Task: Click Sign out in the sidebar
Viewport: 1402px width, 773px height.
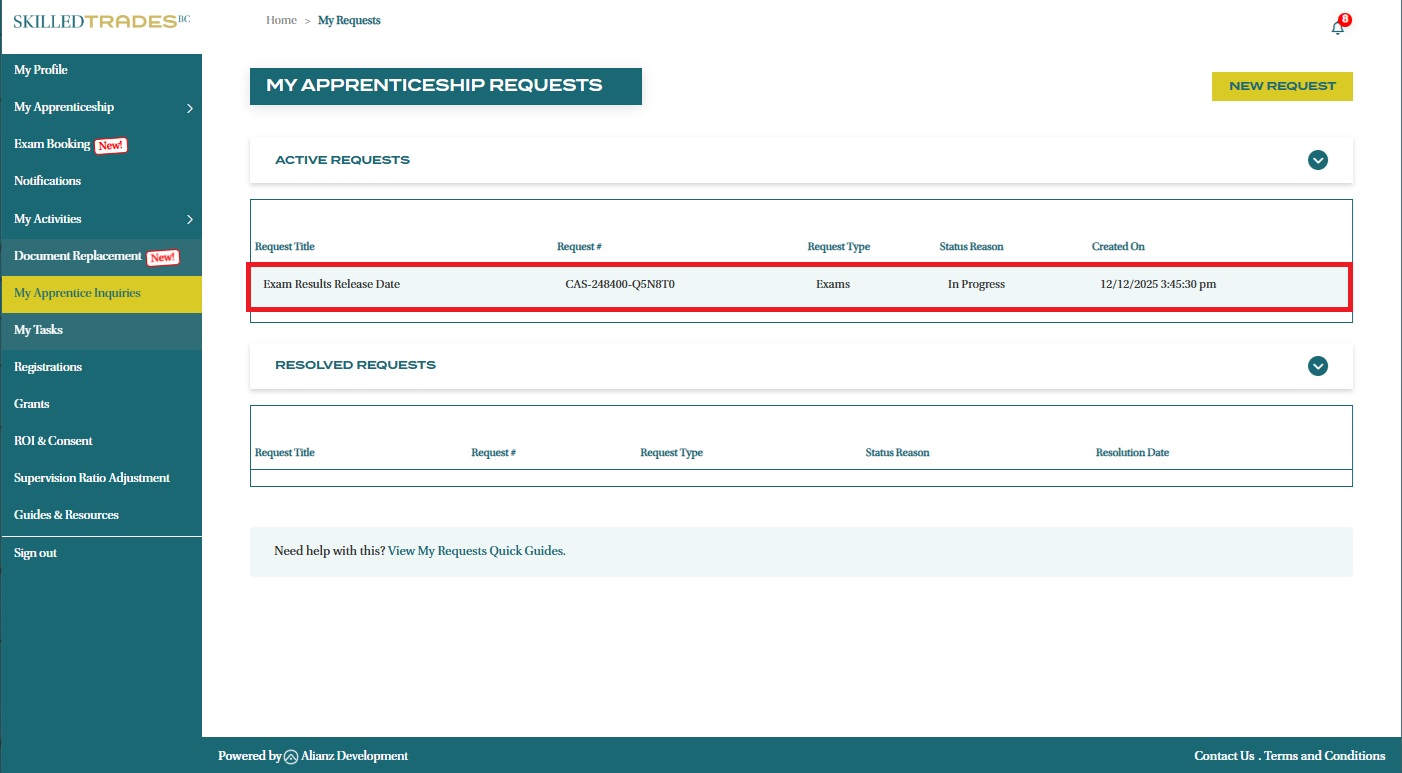Action: (35, 553)
